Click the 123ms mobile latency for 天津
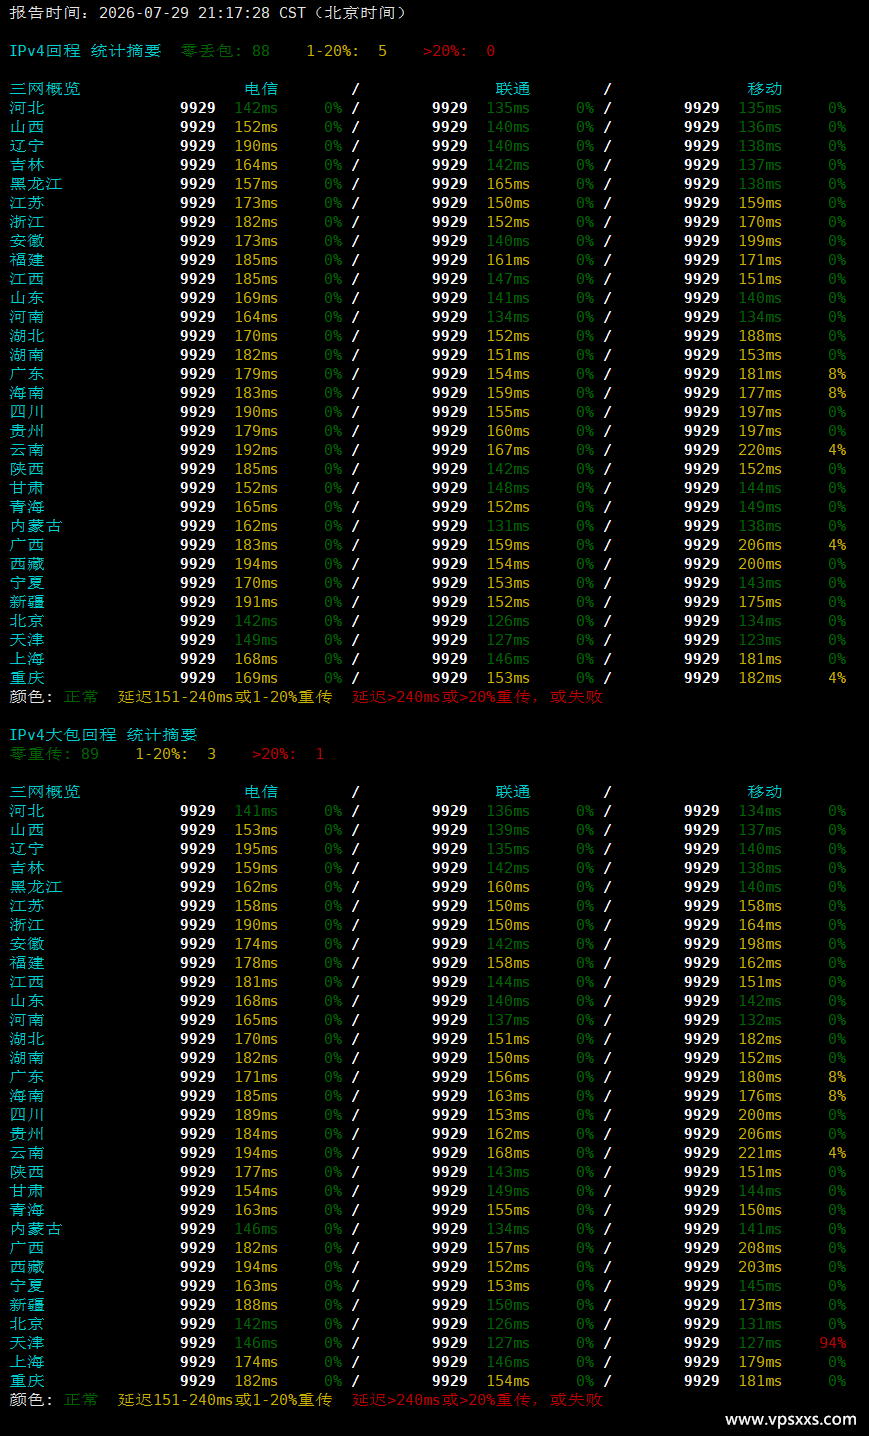 point(760,640)
